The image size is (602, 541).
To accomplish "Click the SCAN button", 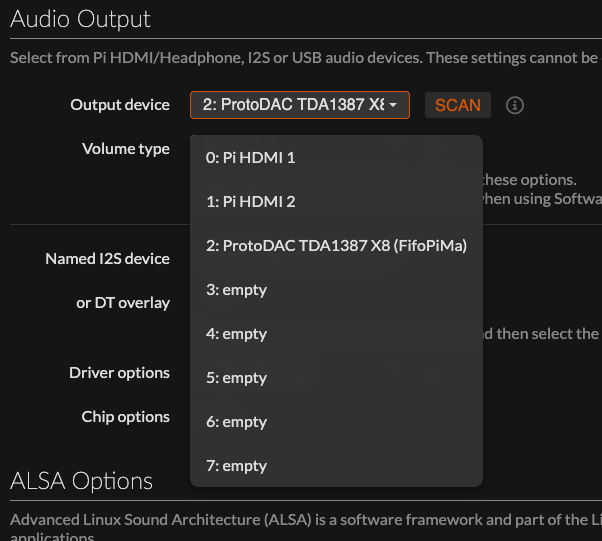I will (458, 105).
